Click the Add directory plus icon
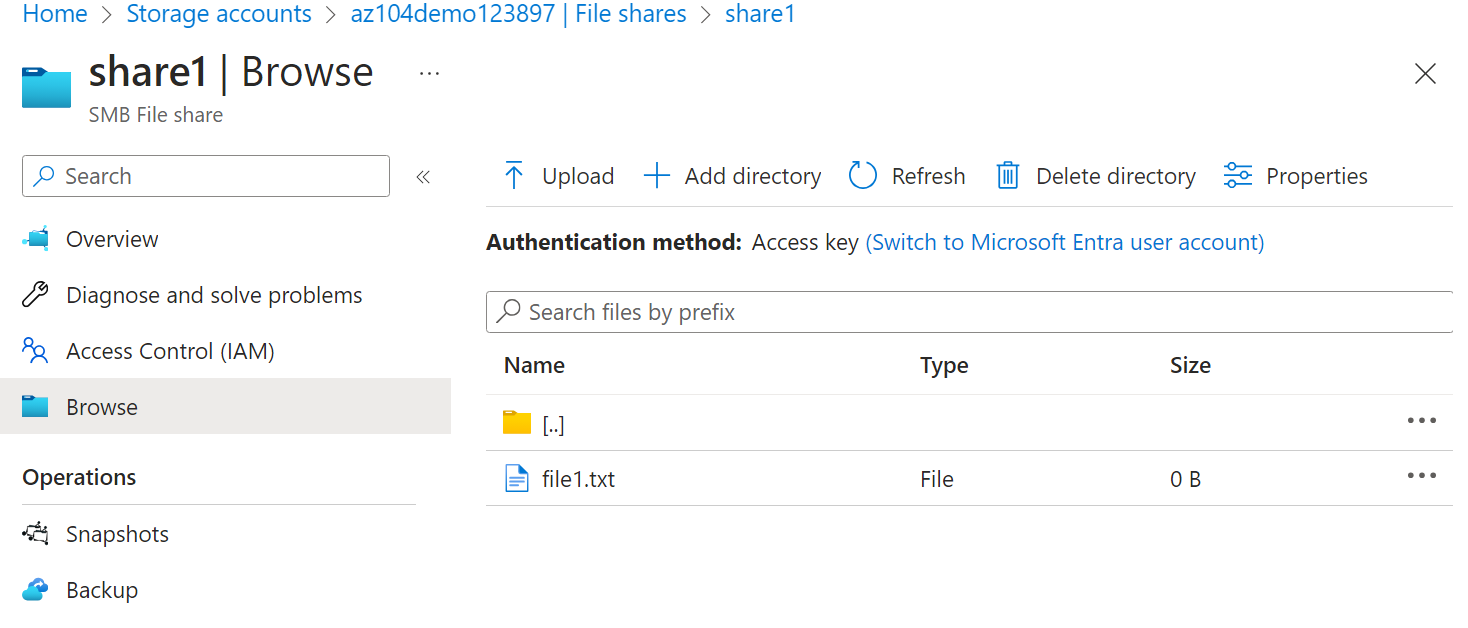 [656, 176]
